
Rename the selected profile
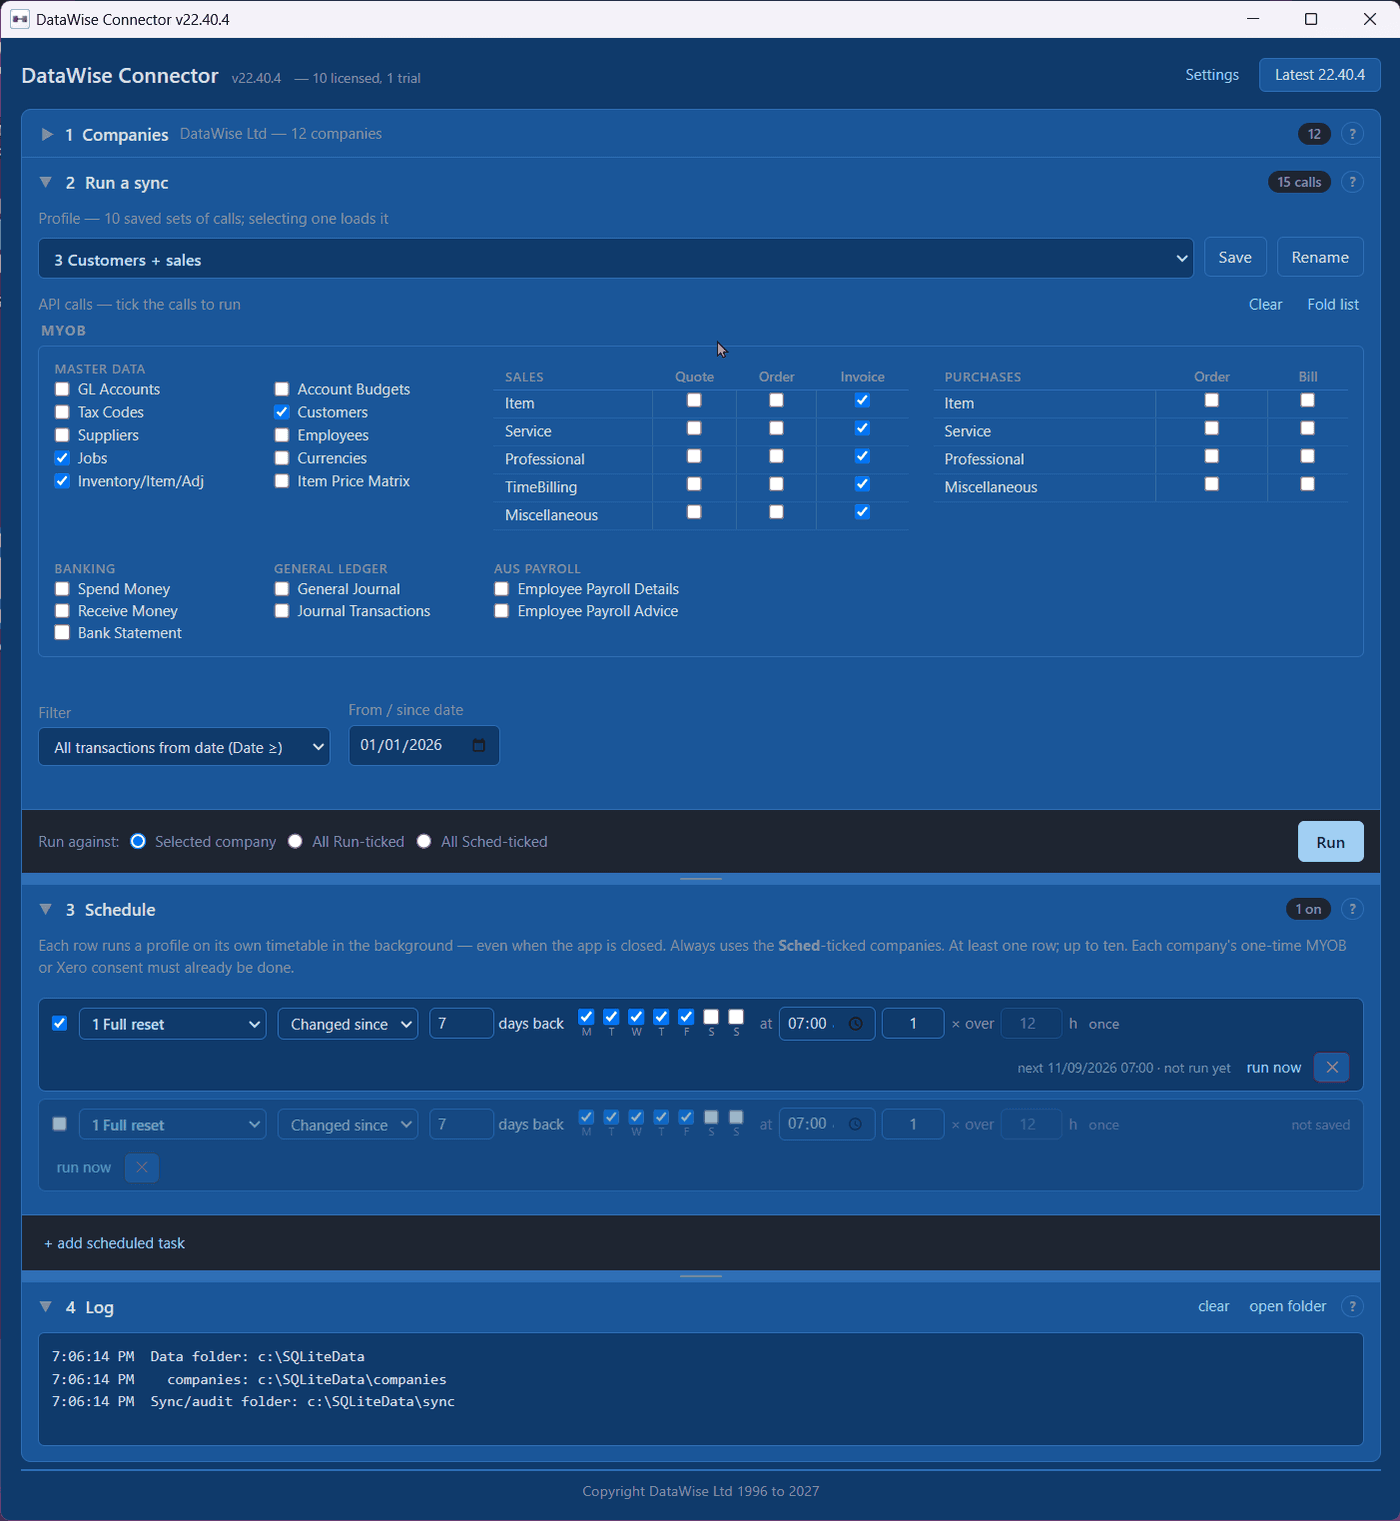click(x=1320, y=257)
